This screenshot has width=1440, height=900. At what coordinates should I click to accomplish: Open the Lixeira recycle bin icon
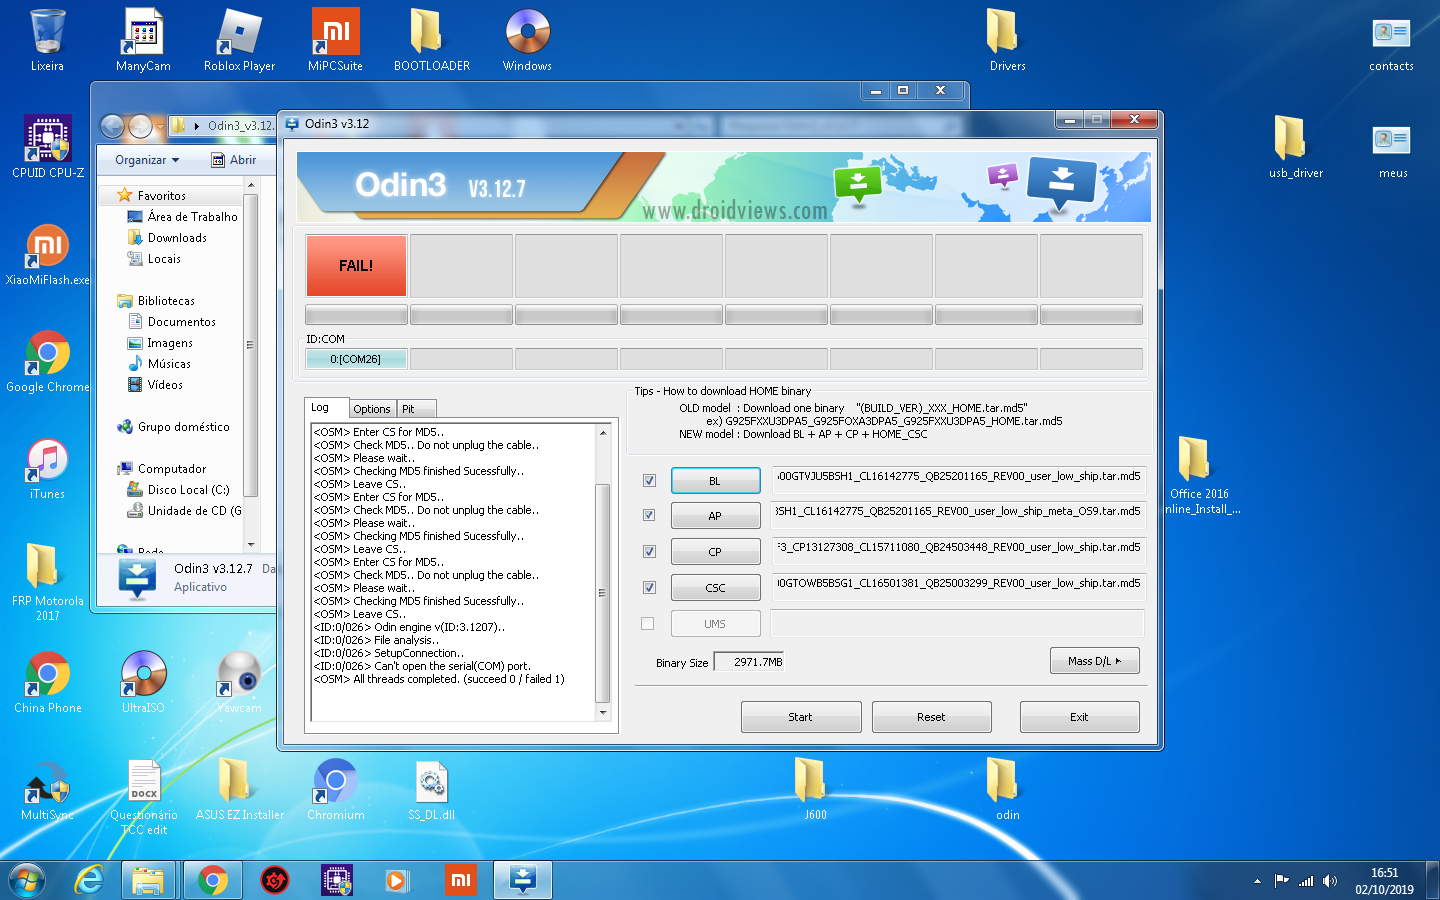[x=47, y=40]
